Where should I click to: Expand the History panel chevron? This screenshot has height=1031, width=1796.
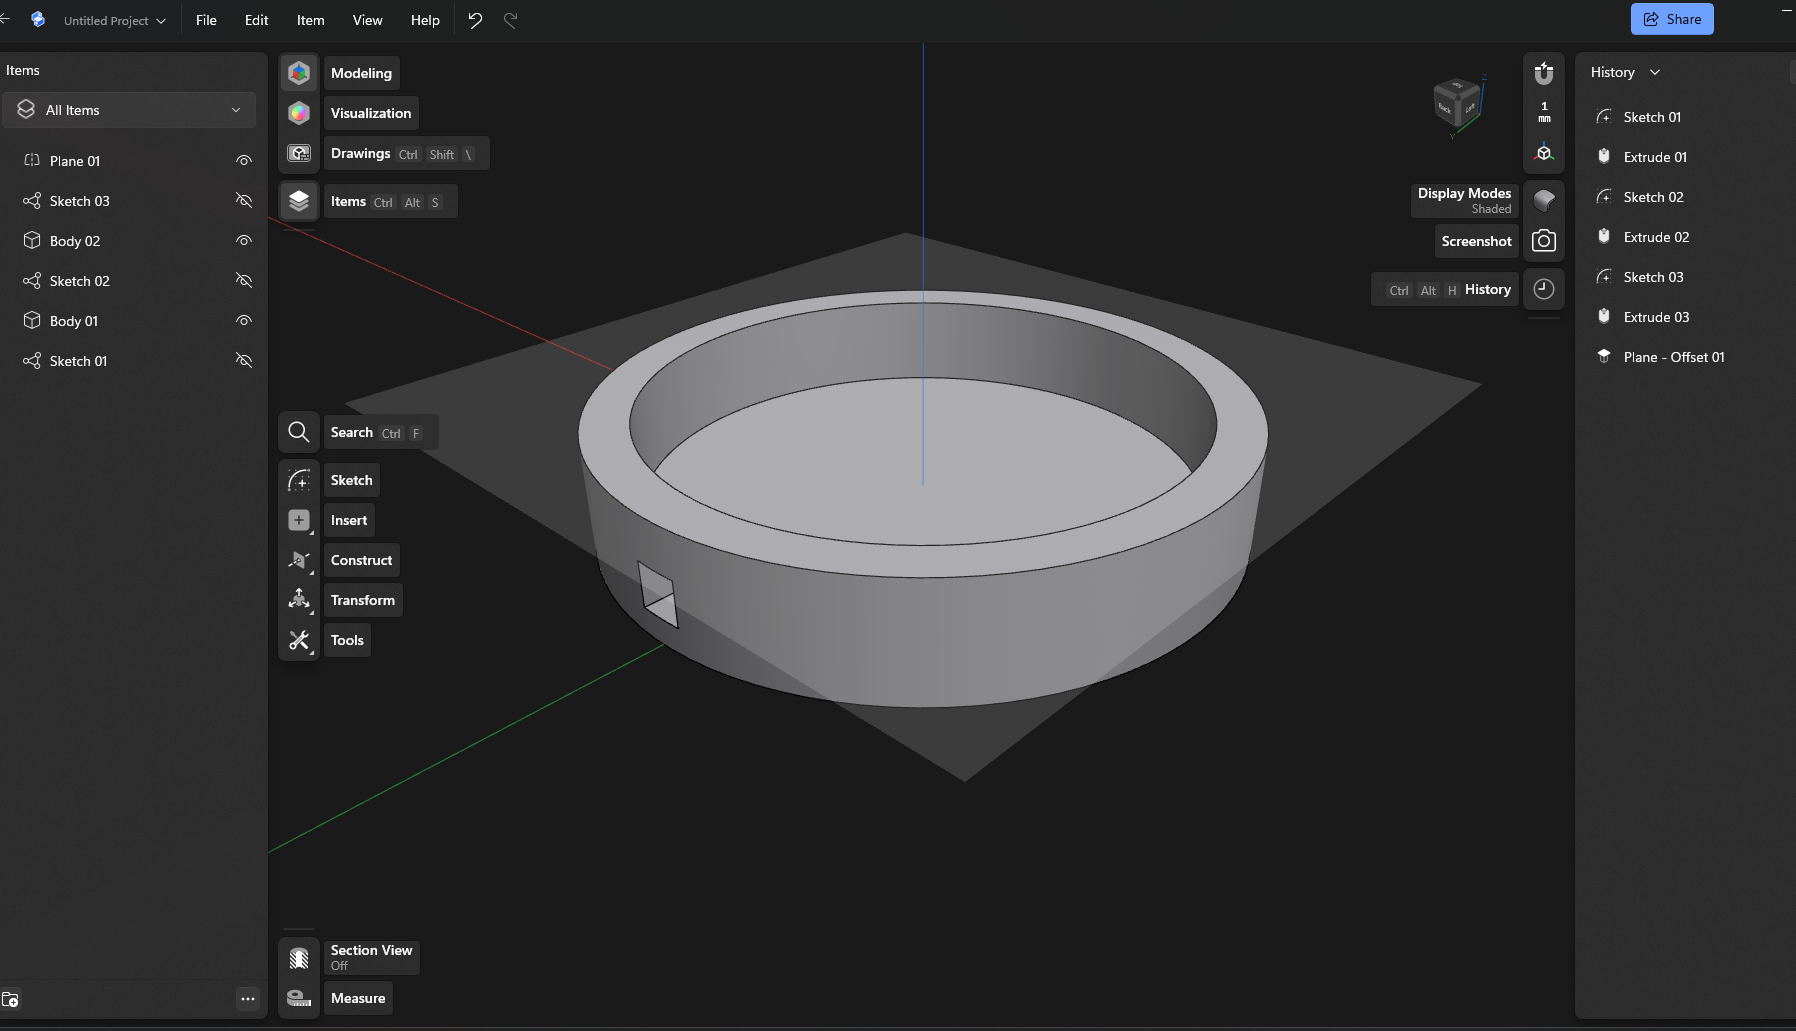1655,72
